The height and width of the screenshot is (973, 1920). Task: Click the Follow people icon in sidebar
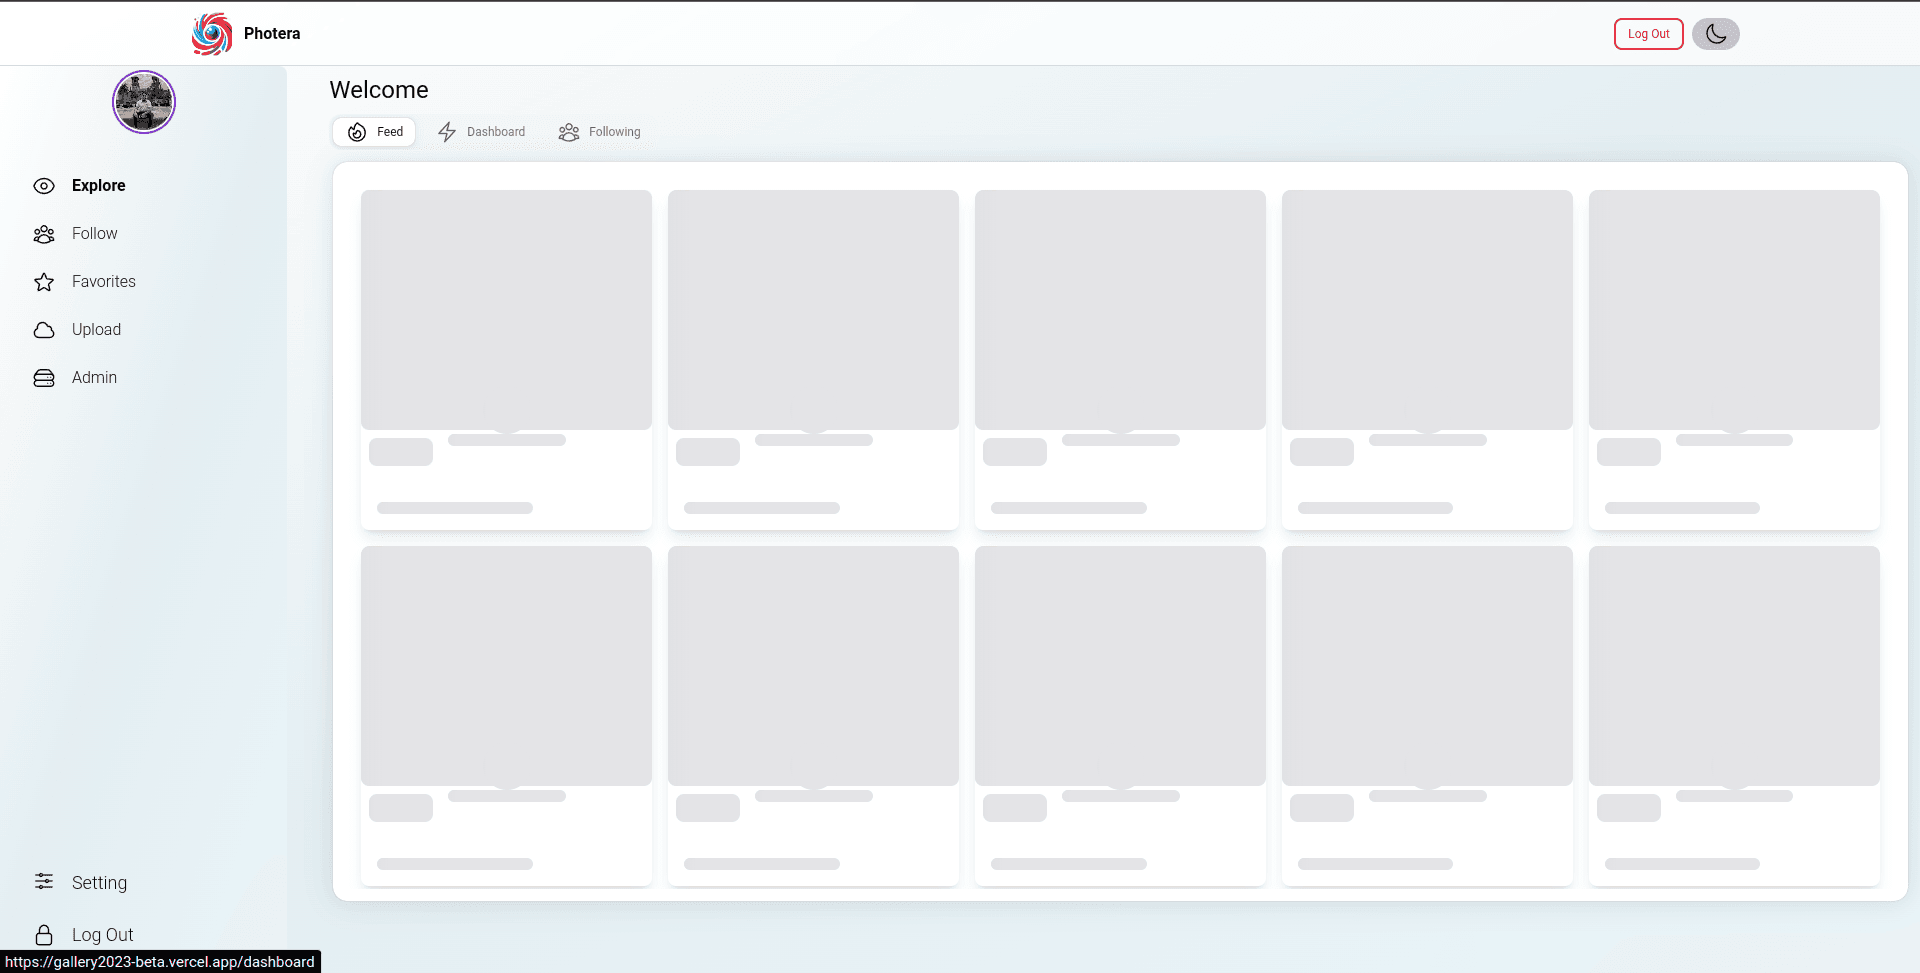(44, 234)
